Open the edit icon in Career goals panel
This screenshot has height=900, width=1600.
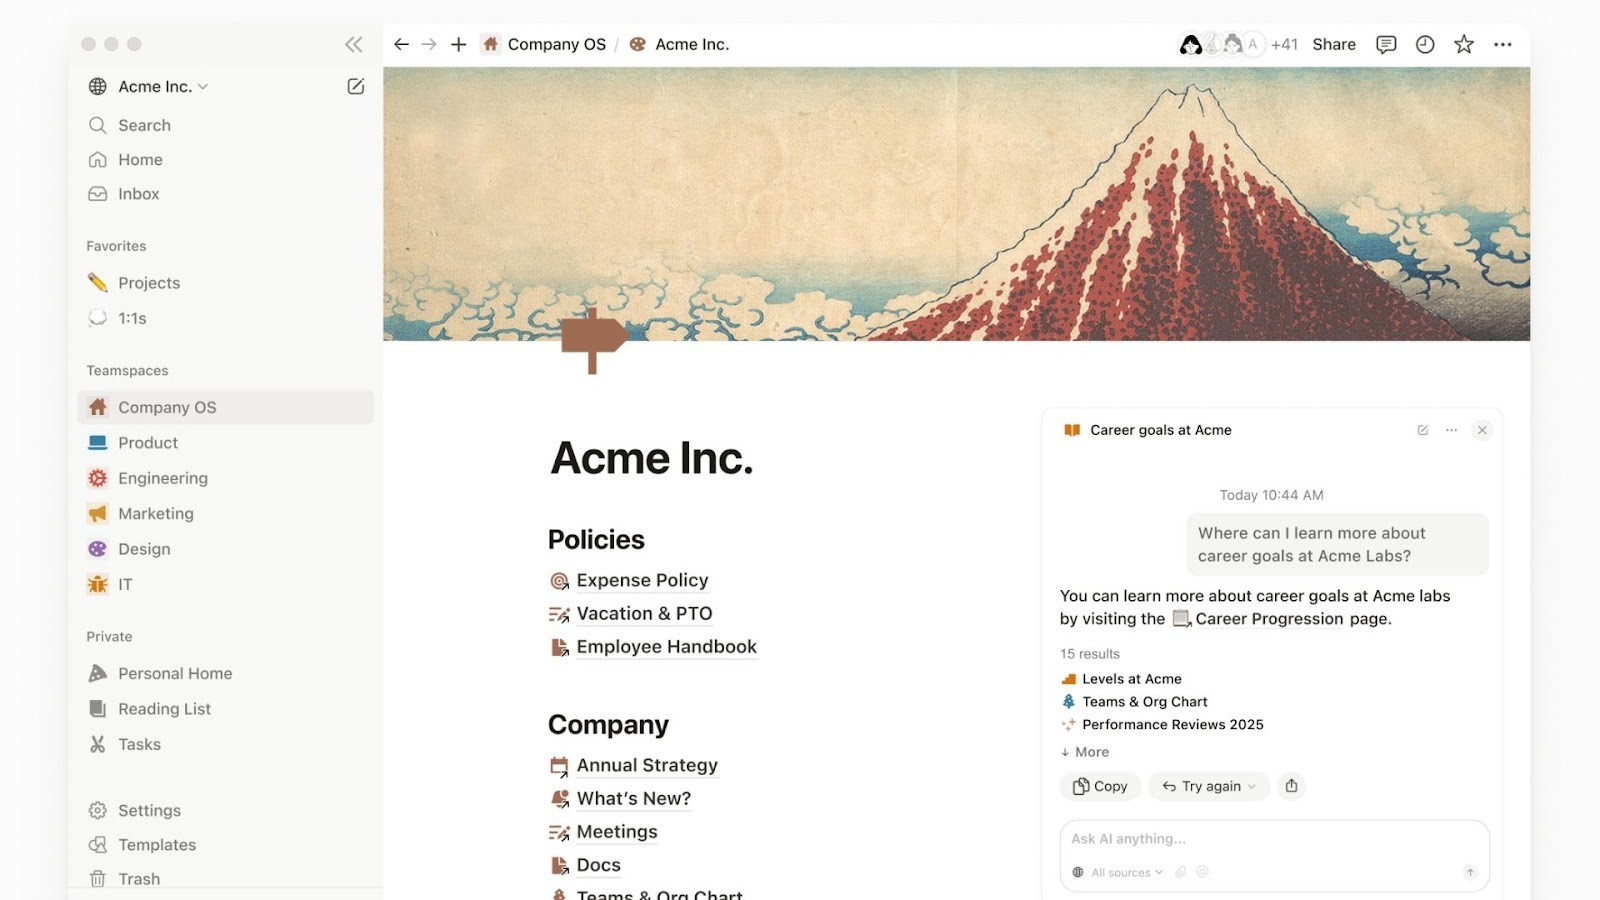(1422, 429)
